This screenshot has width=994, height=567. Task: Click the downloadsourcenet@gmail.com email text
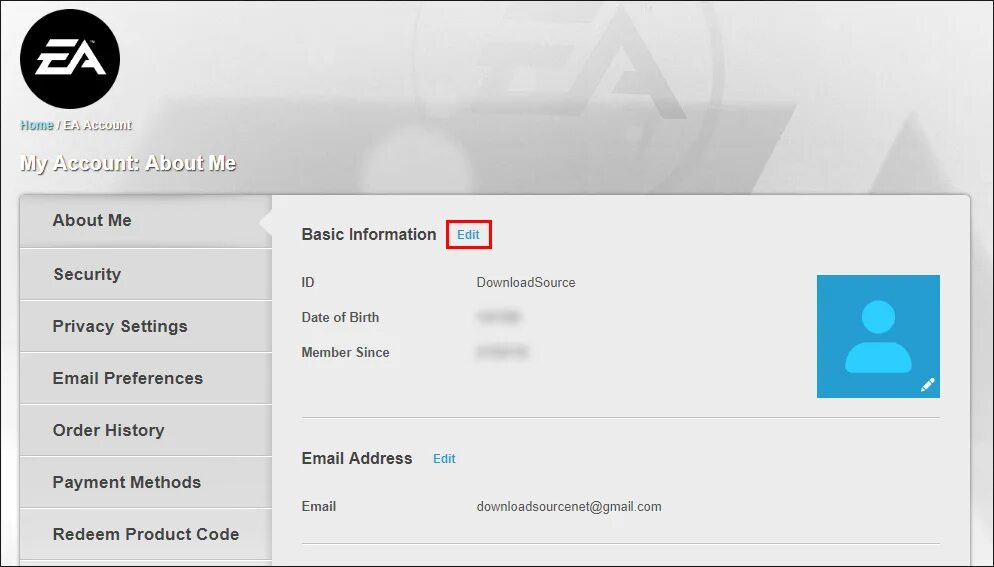pos(569,507)
